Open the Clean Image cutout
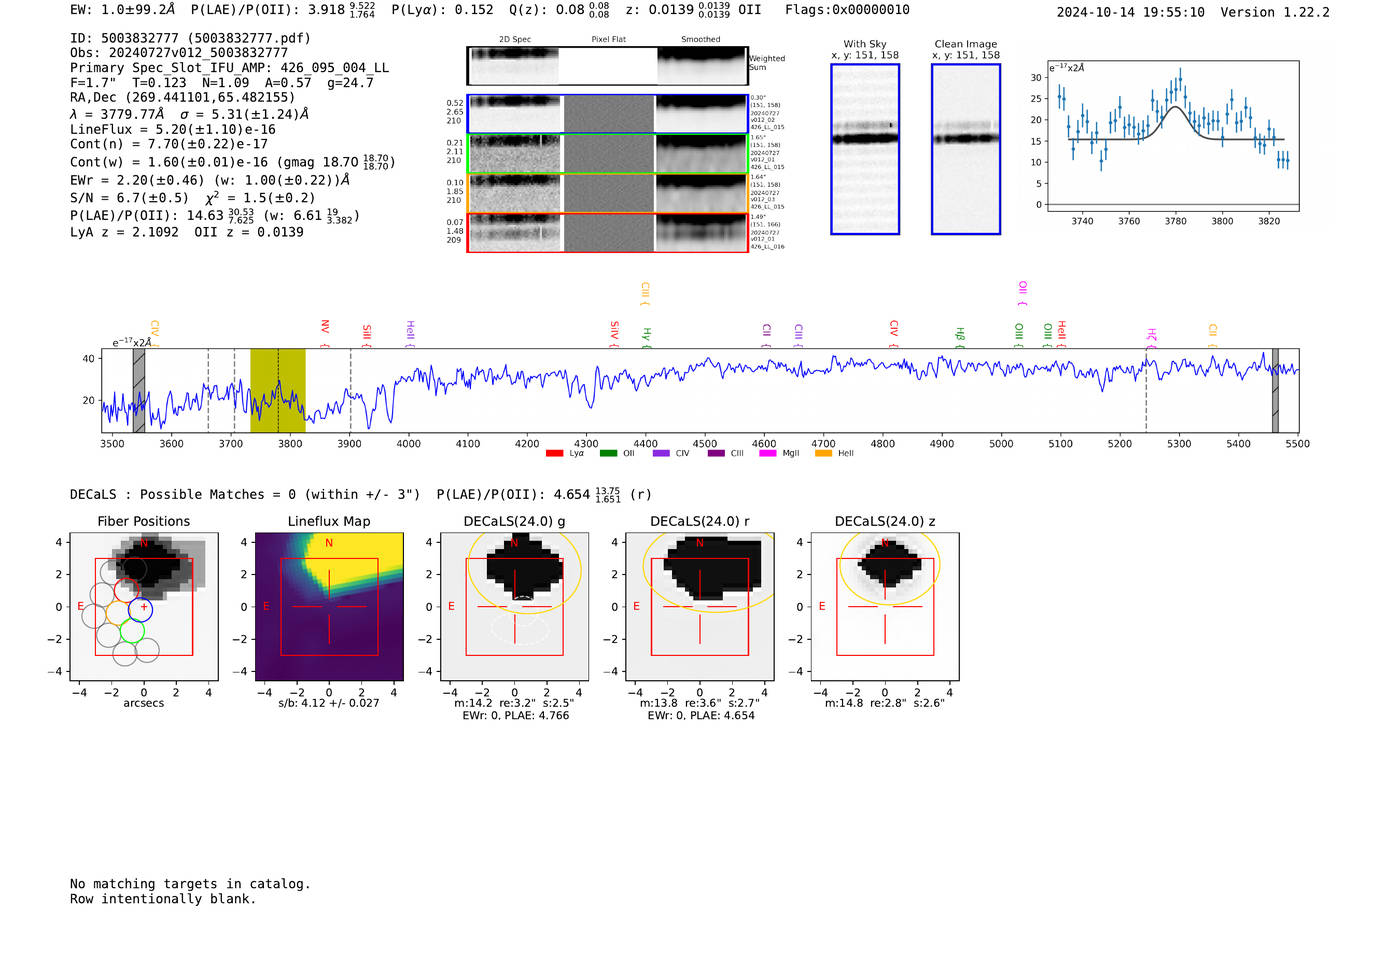 tap(966, 149)
